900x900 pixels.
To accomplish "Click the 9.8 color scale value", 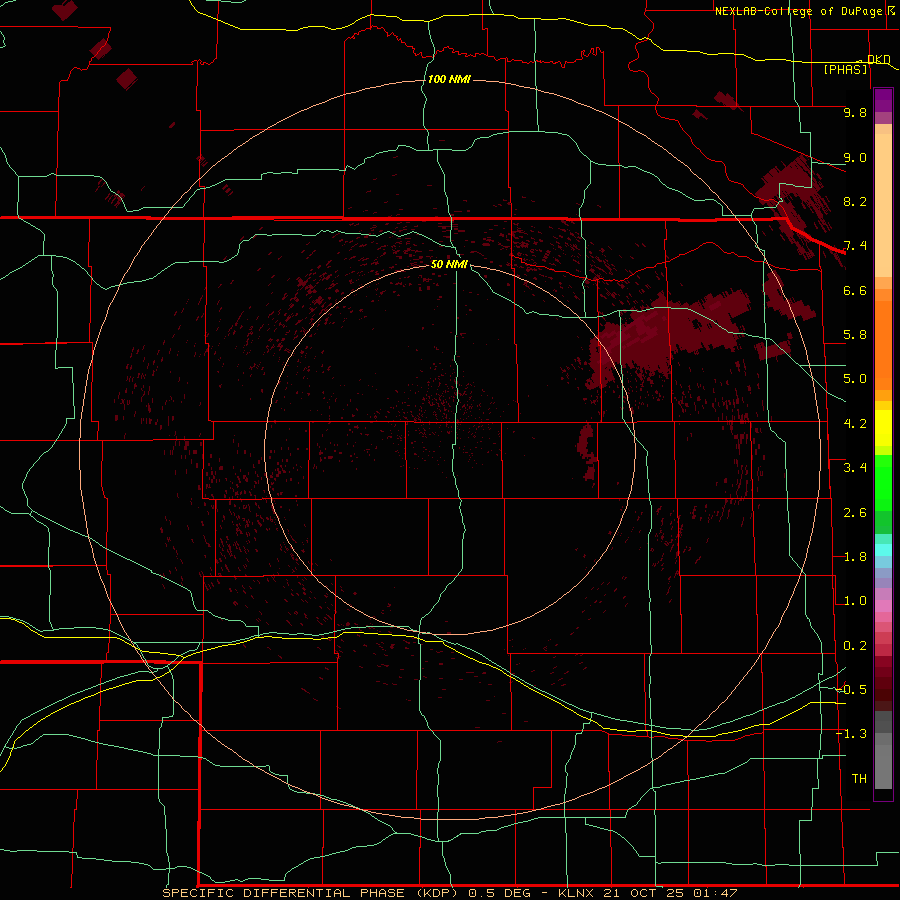I will point(855,112).
